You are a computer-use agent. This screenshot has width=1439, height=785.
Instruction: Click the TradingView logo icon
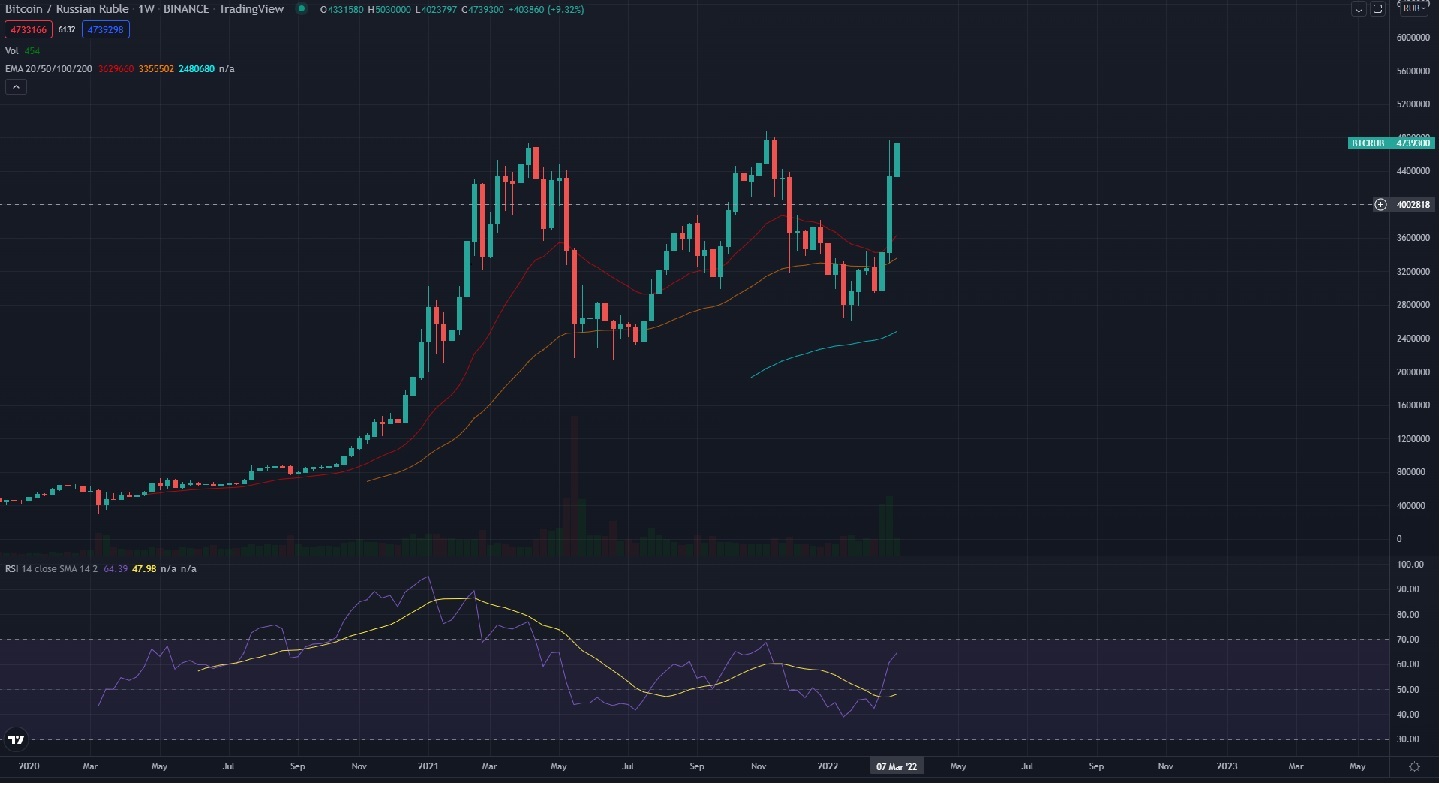pos(15,740)
